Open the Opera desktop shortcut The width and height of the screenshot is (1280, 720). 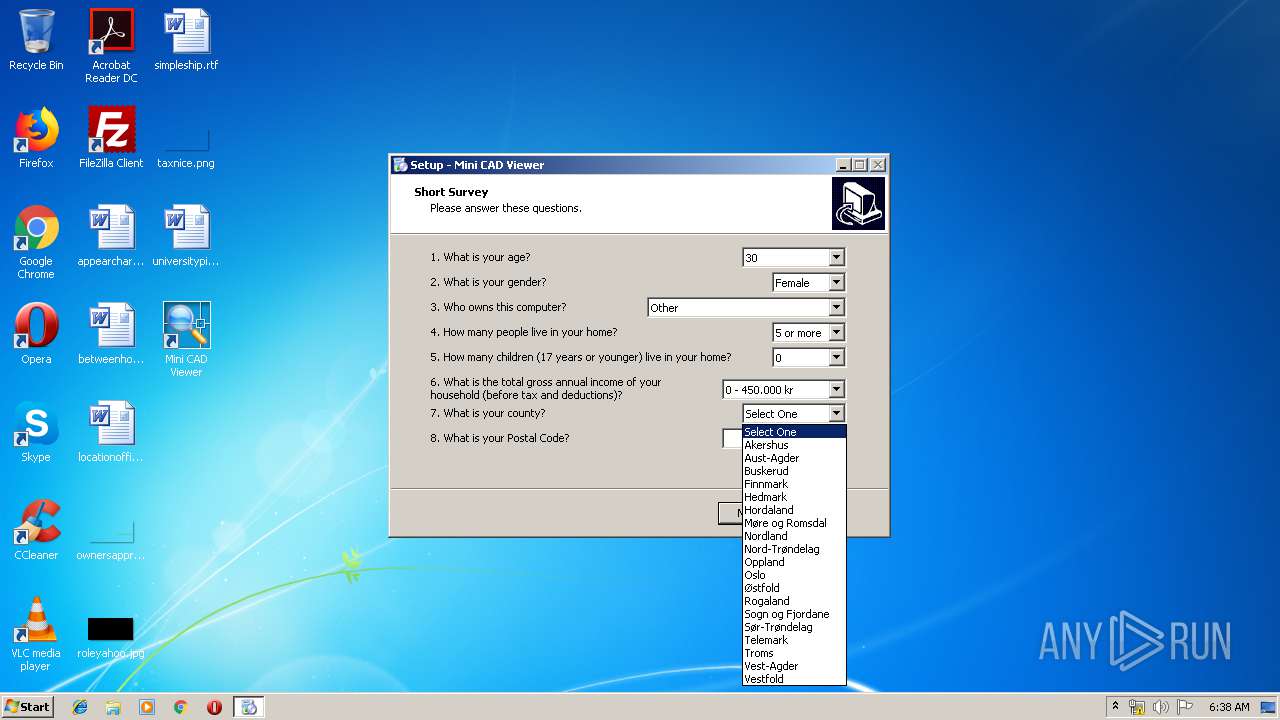36,334
